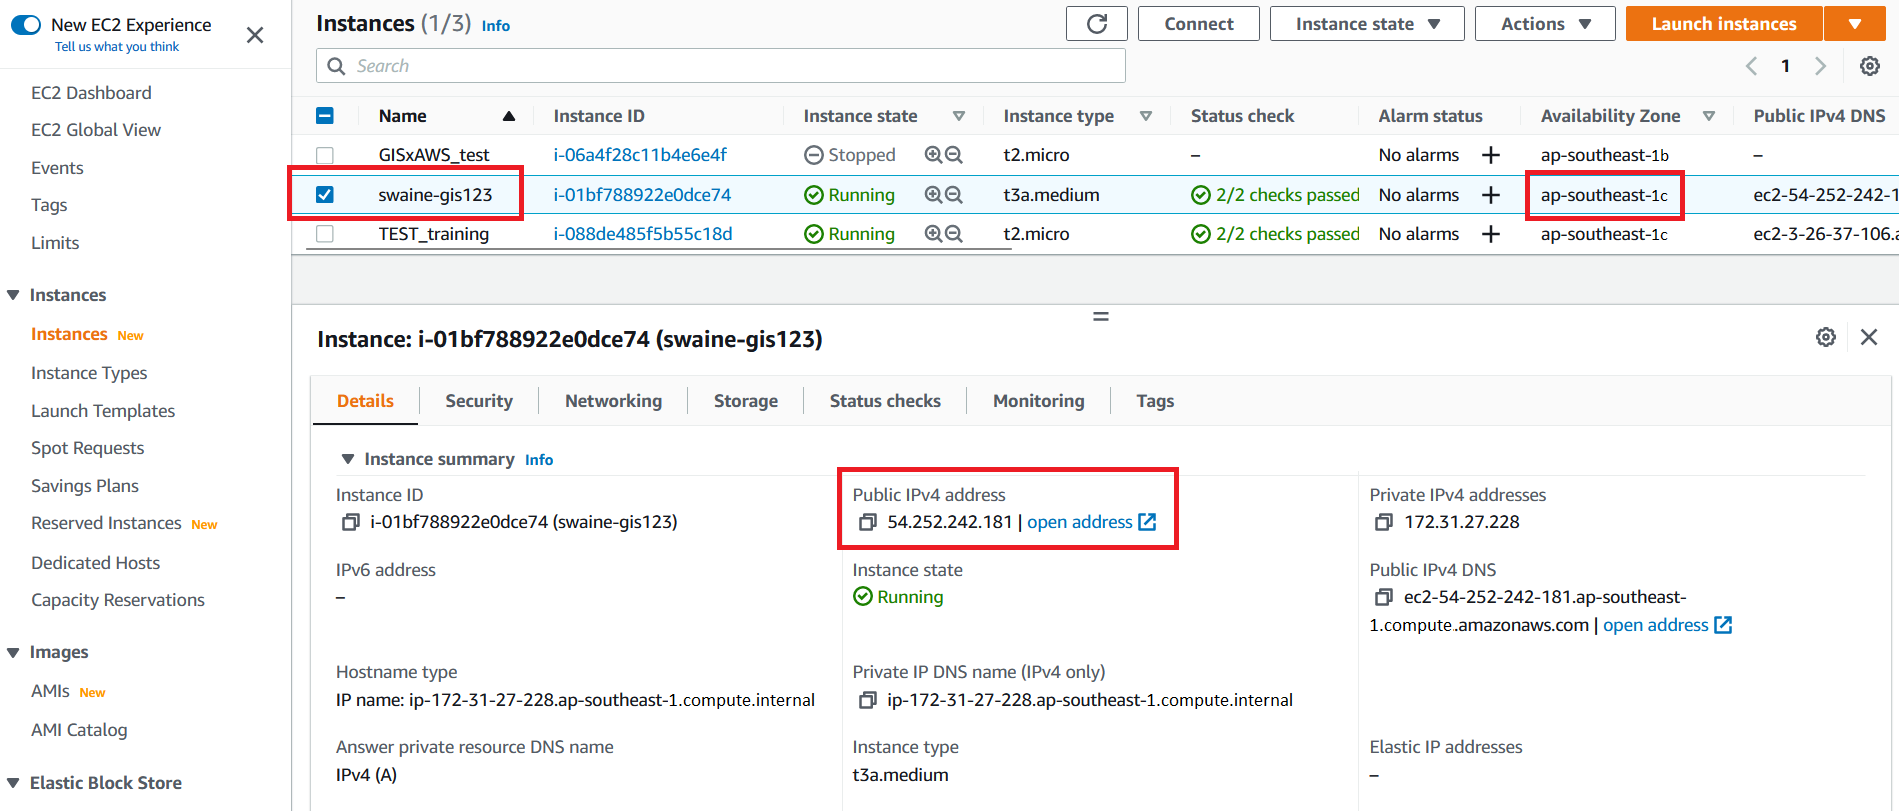
Task: Sort by Name ascending arrow
Action: pos(509,116)
